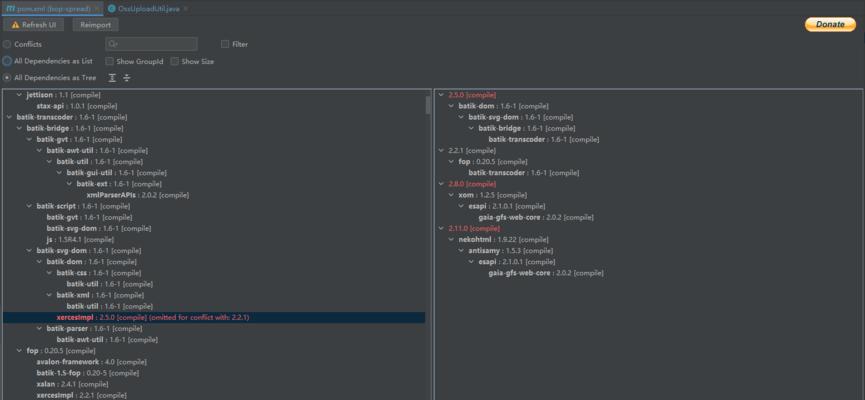Image resolution: width=865 pixels, height=400 pixels.
Task: Select the batik-1.5-fop : 0.20-5 row
Action: pos(88,372)
